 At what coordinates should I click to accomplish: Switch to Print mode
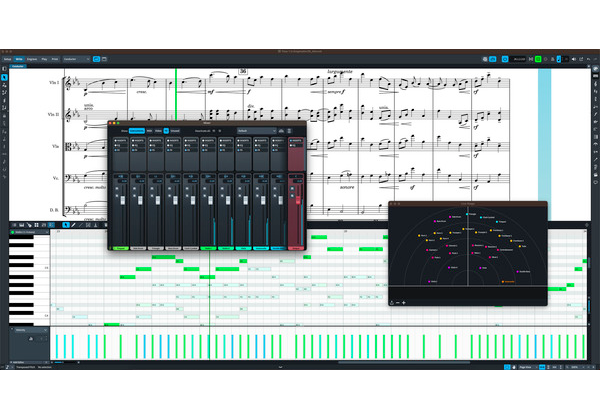pos(55,59)
